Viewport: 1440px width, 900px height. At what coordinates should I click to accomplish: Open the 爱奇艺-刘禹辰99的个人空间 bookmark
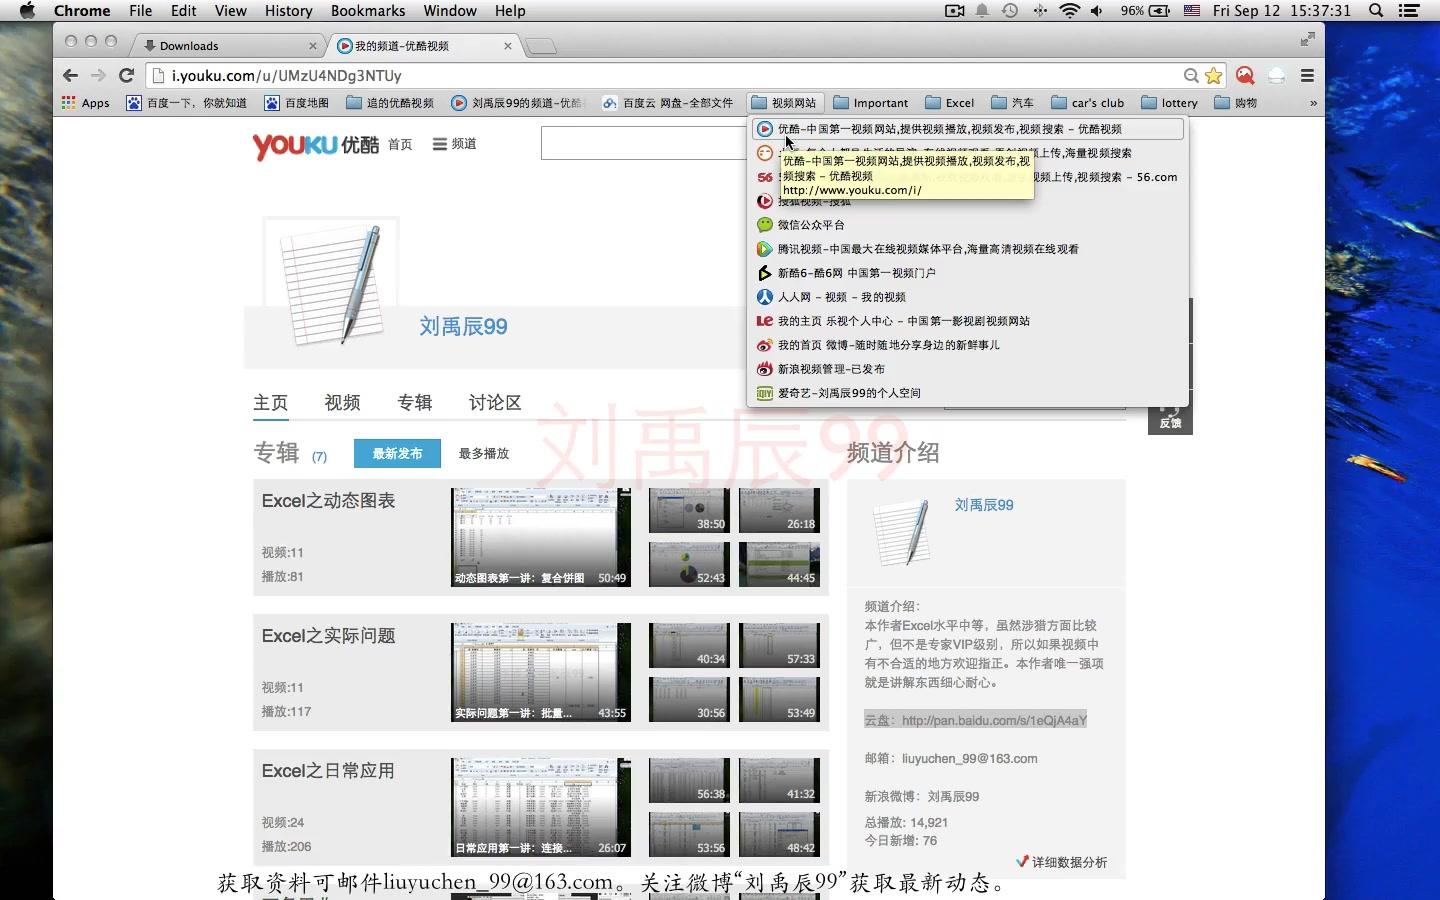967,393
